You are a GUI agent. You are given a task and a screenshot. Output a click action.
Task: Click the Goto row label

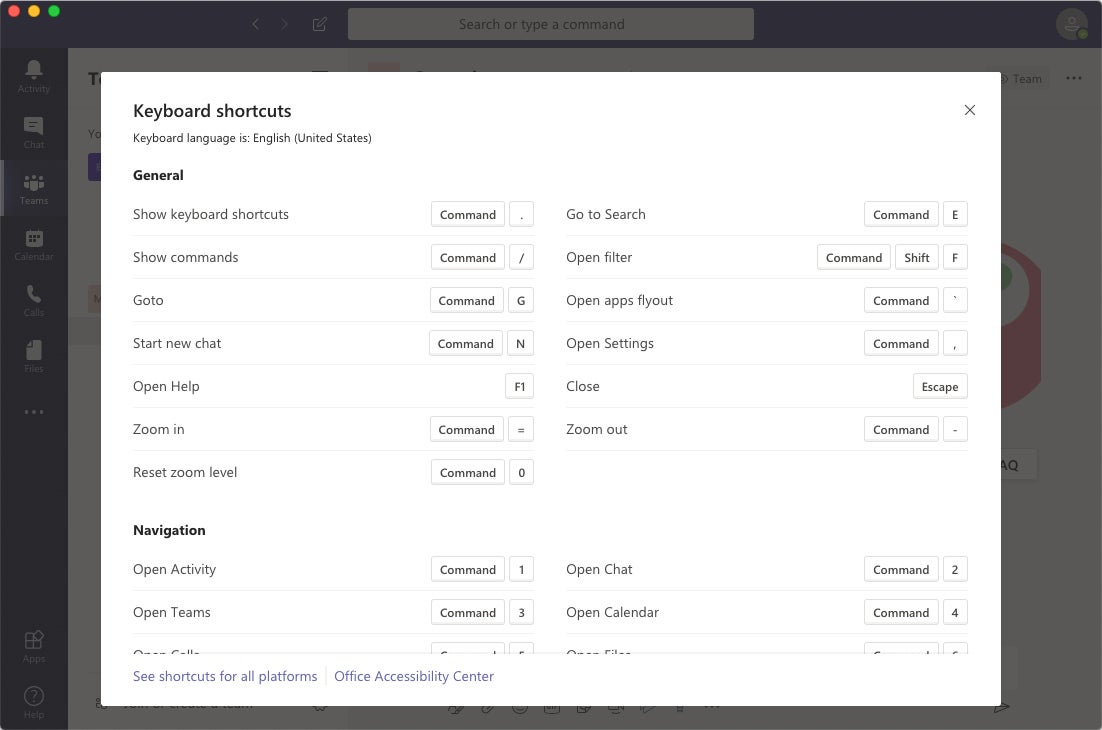pyautogui.click(x=148, y=300)
